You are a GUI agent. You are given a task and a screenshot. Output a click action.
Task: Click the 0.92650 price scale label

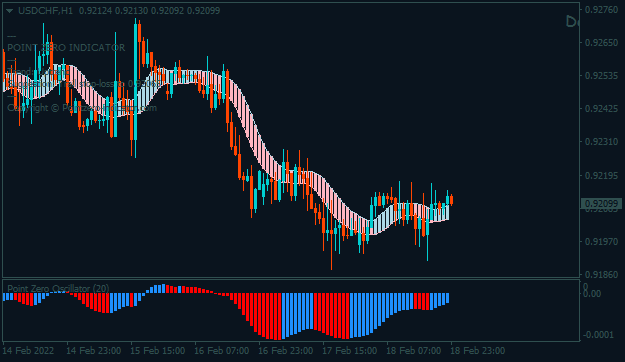click(x=601, y=43)
